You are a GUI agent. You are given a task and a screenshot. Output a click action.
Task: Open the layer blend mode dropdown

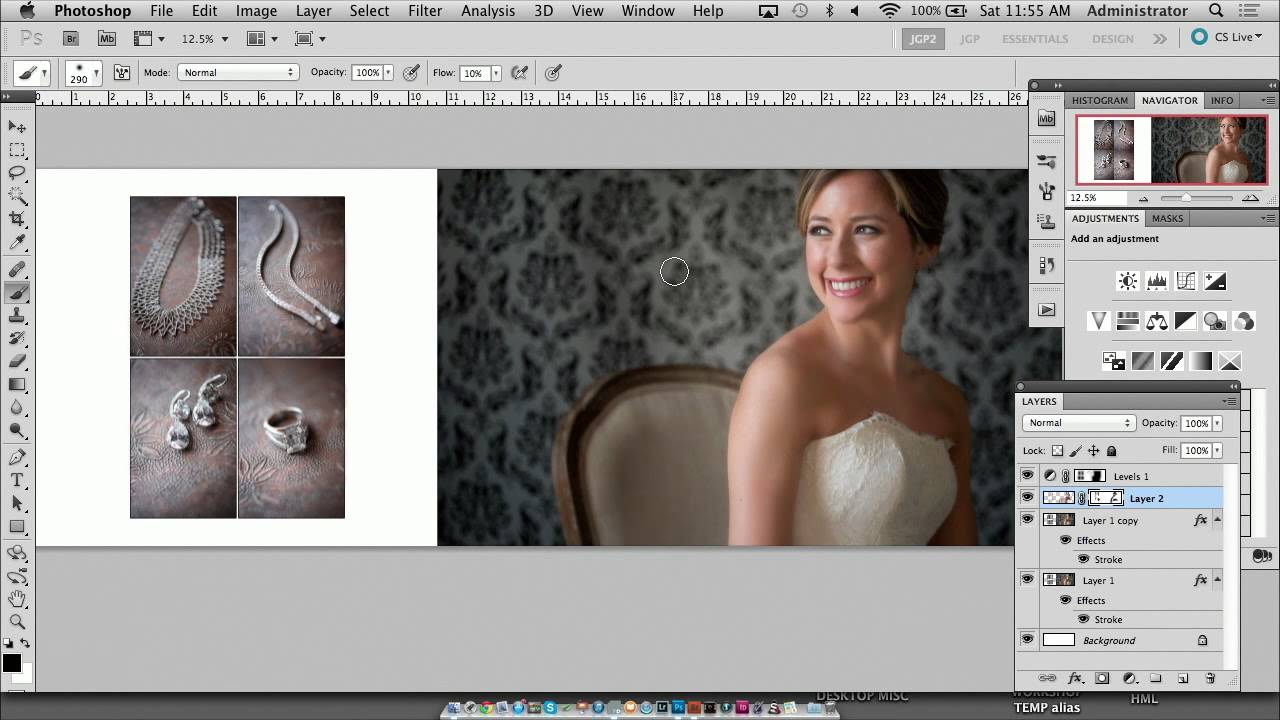coord(1078,423)
